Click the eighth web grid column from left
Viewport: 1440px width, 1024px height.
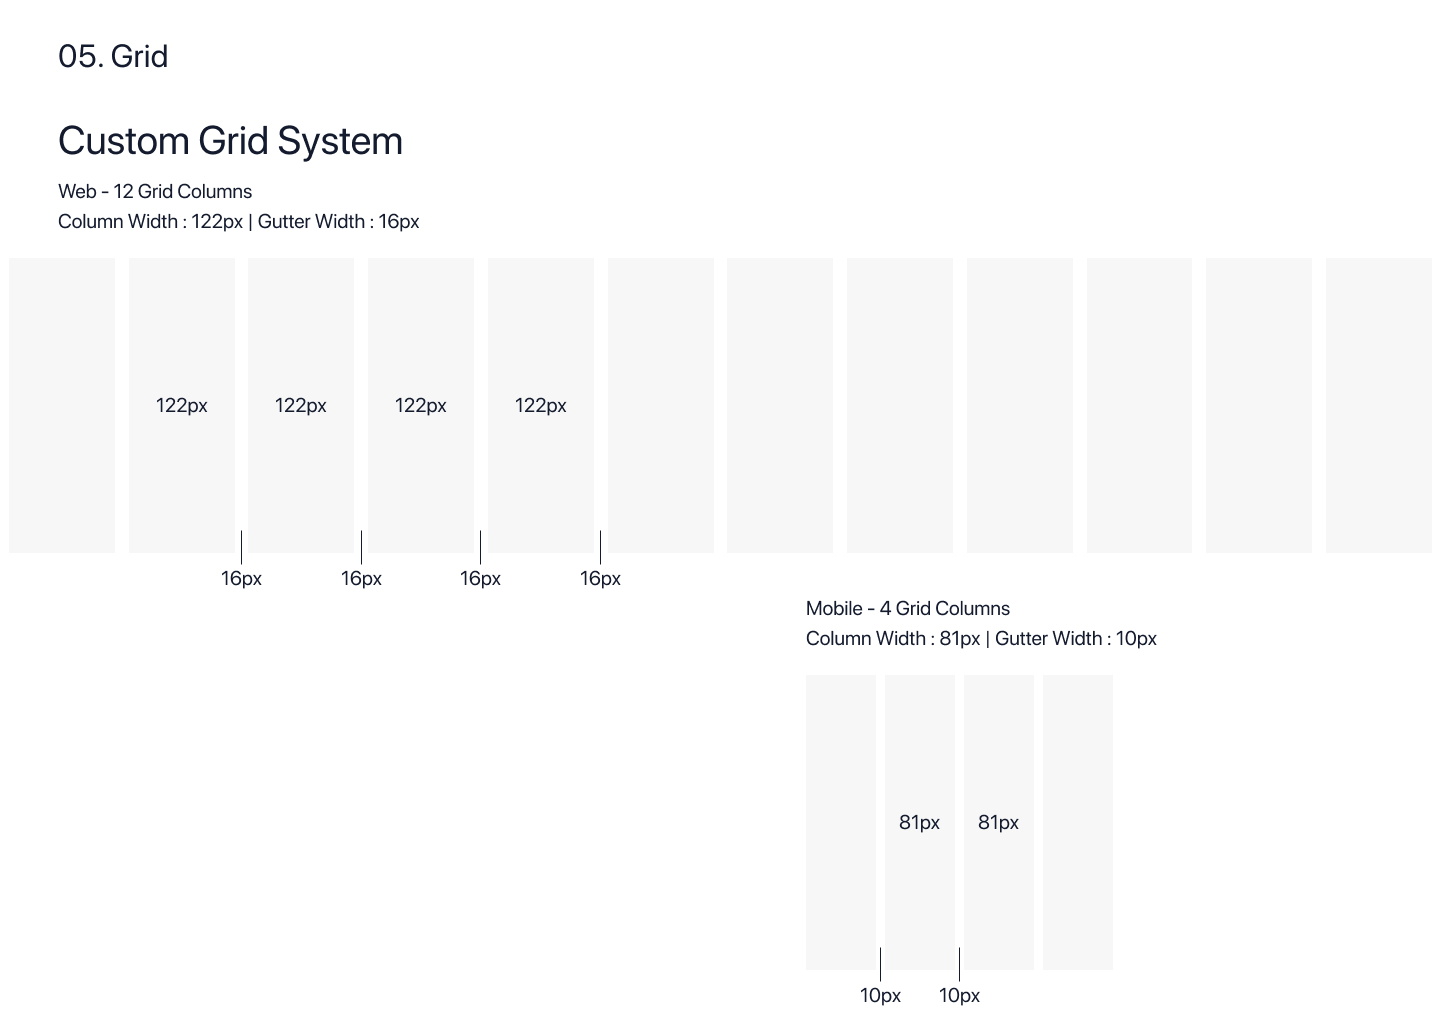click(899, 405)
